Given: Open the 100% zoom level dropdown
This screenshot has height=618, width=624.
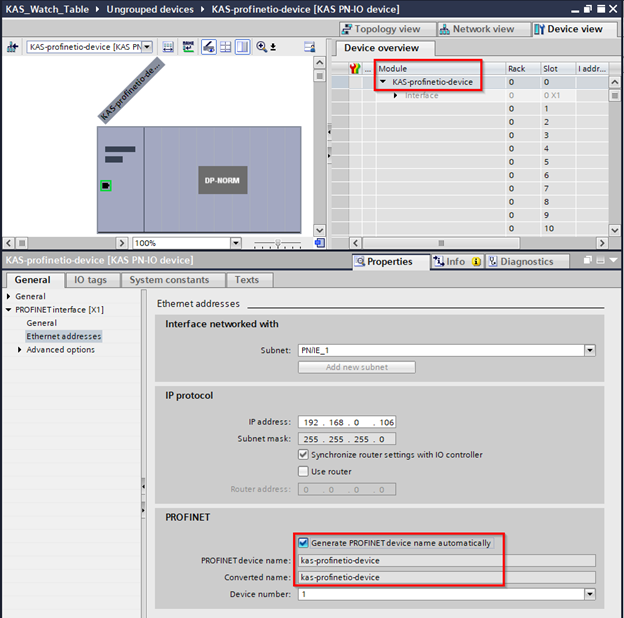Looking at the screenshot, I should 236,243.
